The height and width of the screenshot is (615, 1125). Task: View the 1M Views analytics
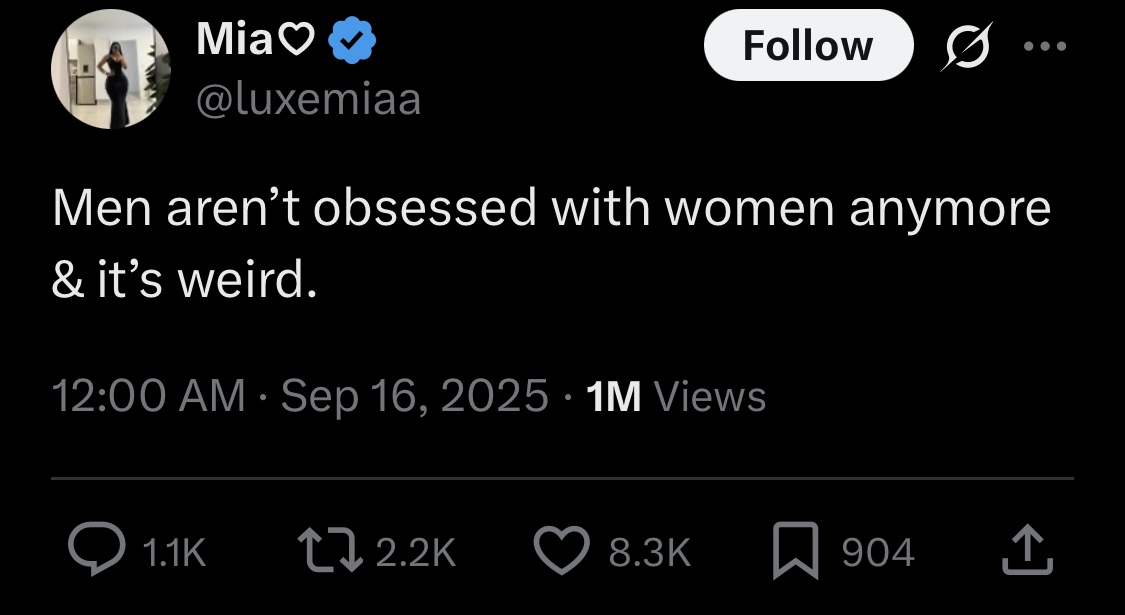(x=675, y=397)
